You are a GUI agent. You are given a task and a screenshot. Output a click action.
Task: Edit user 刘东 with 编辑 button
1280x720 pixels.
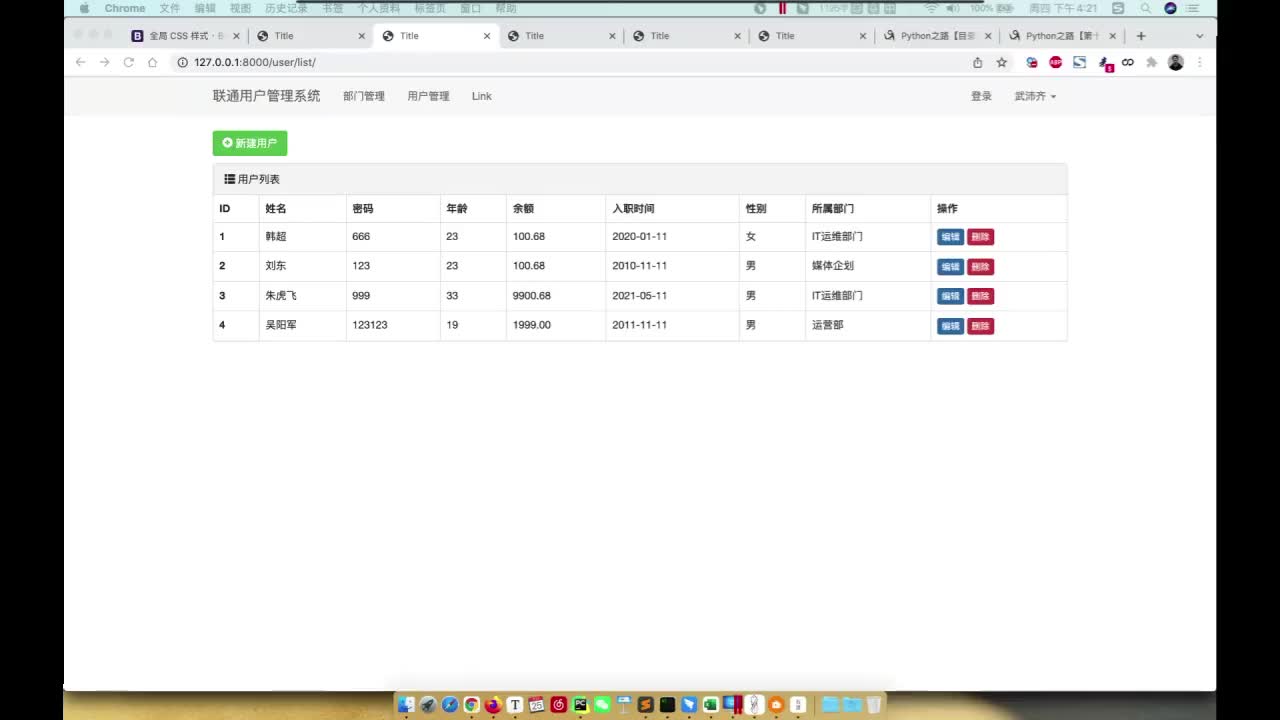point(950,267)
